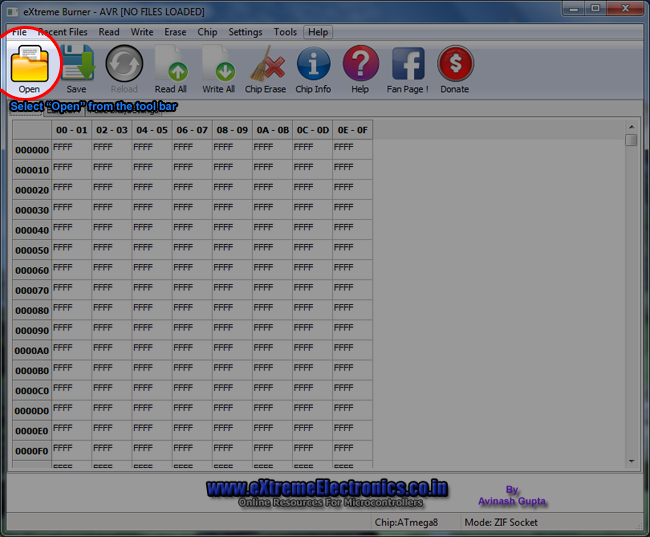Click FFFF cell in row 000070, column 0E - 0F
650x537 pixels.
(x=352, y=291)
